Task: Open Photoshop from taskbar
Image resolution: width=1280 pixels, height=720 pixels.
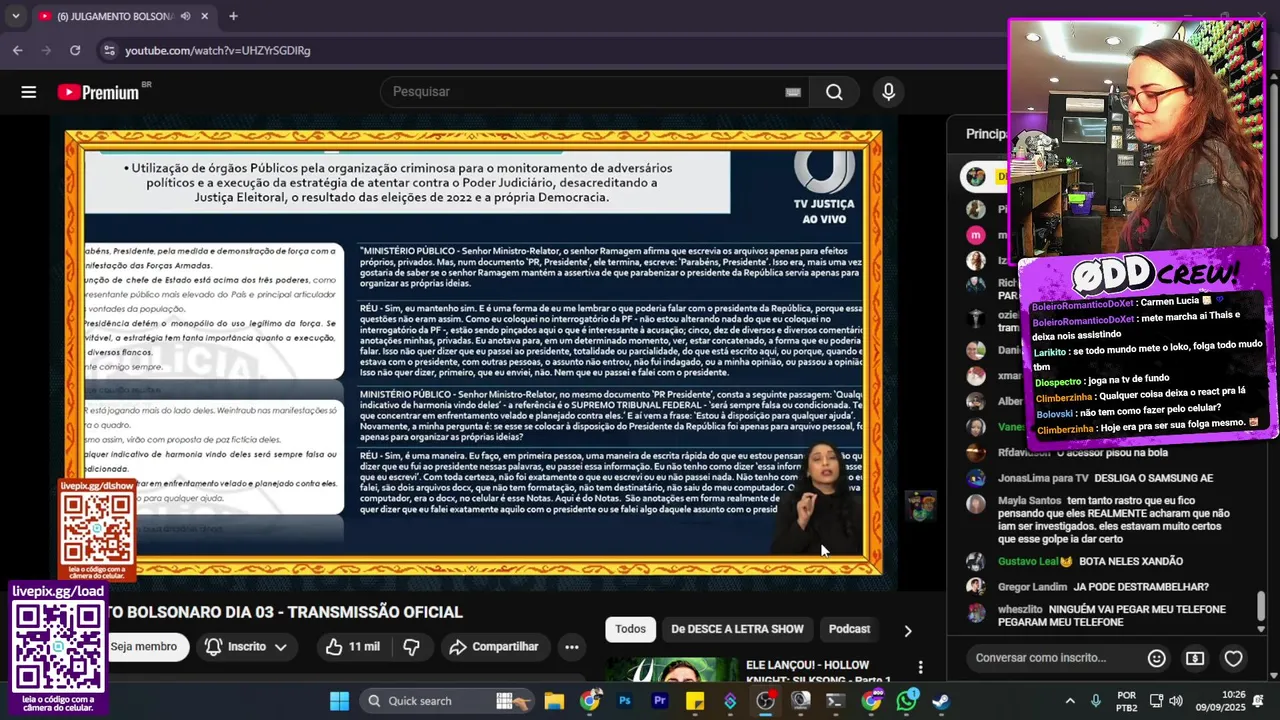Action: coord(625,701)
